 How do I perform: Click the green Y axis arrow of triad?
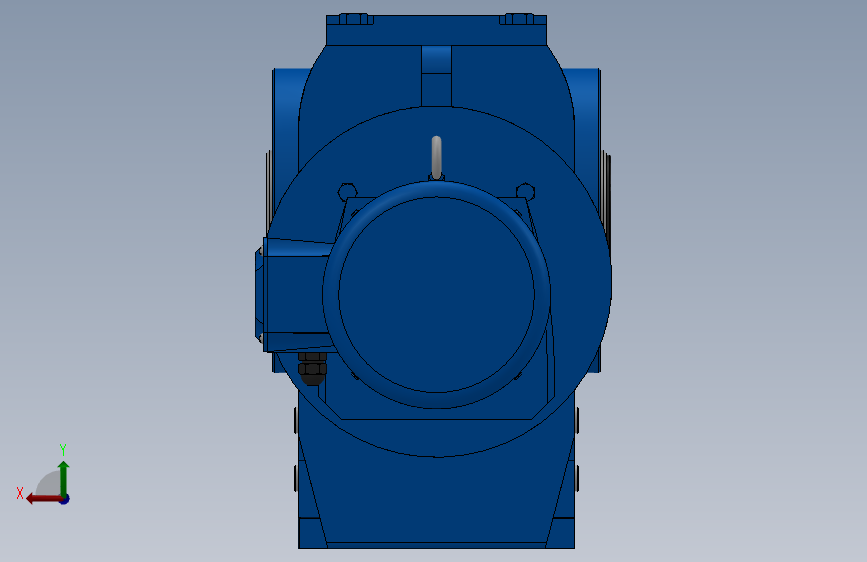click(64, 477)
